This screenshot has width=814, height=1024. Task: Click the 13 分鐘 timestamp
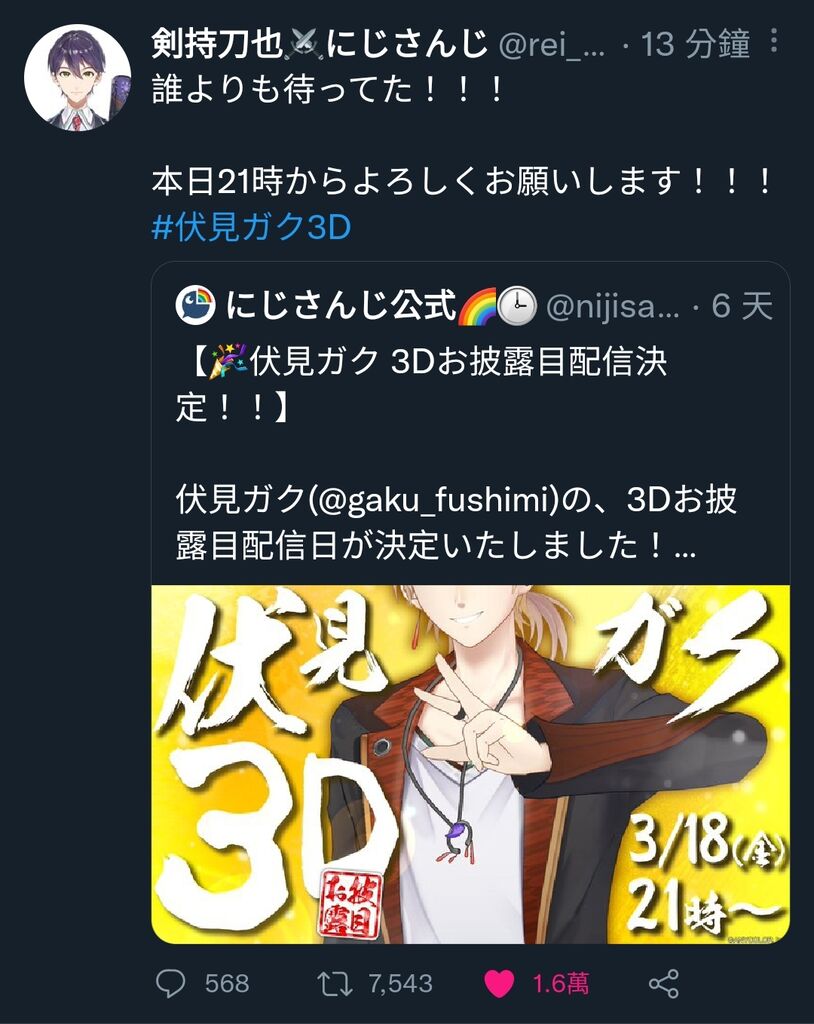click(695, 44)
